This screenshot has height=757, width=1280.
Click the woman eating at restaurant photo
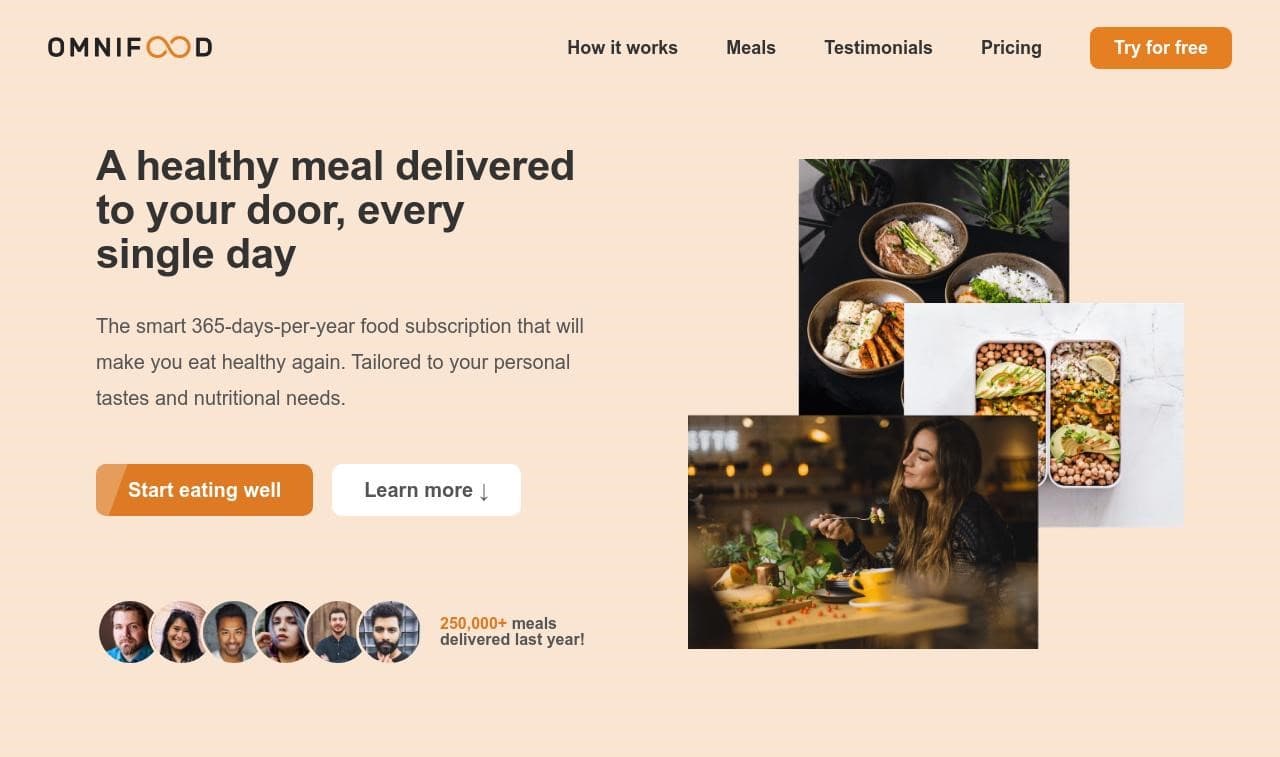(863, 532)
